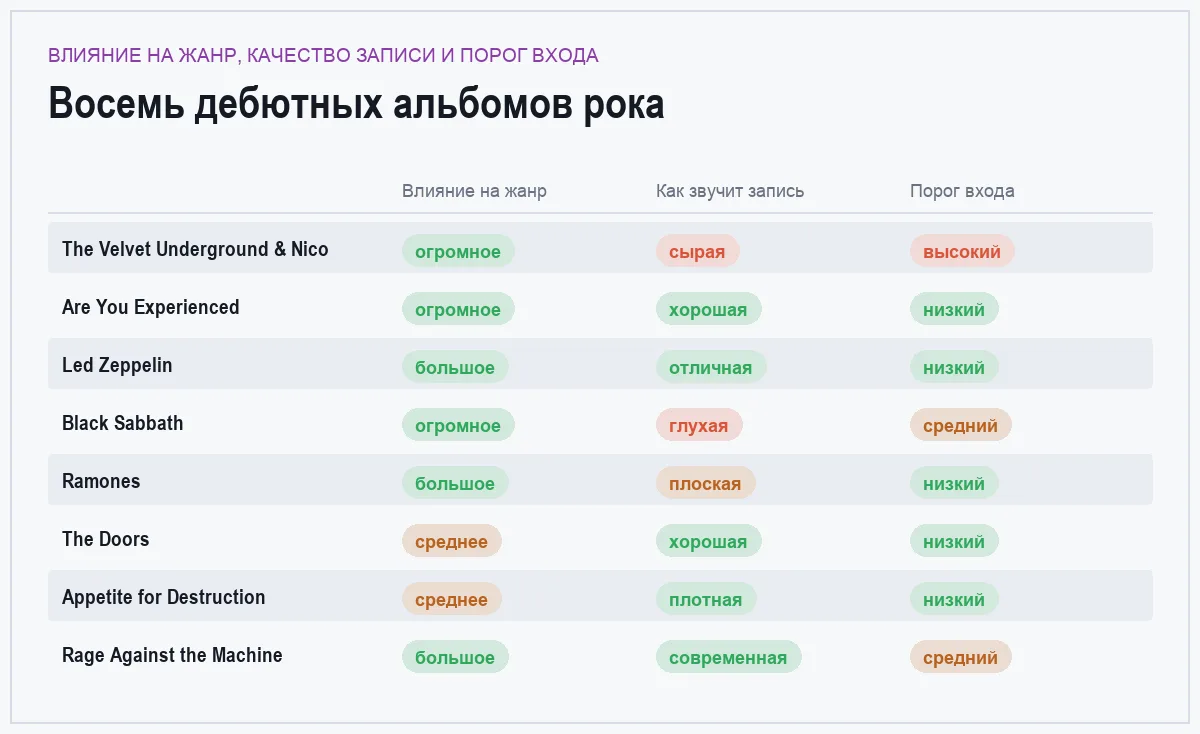Click the "Как звучит запись" column header
Viewport: 1200px width, 734px height.
tap(730, 191)
